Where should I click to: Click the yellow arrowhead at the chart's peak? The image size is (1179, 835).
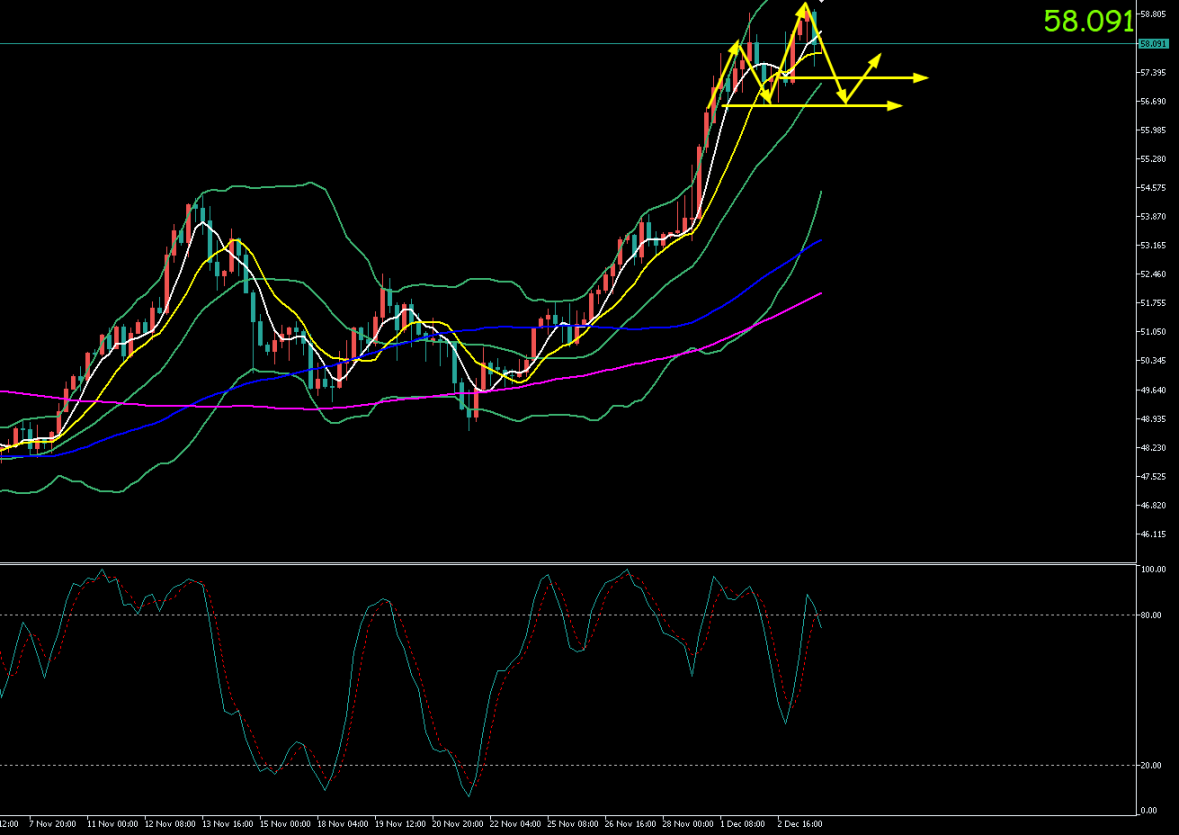(804, 8)
